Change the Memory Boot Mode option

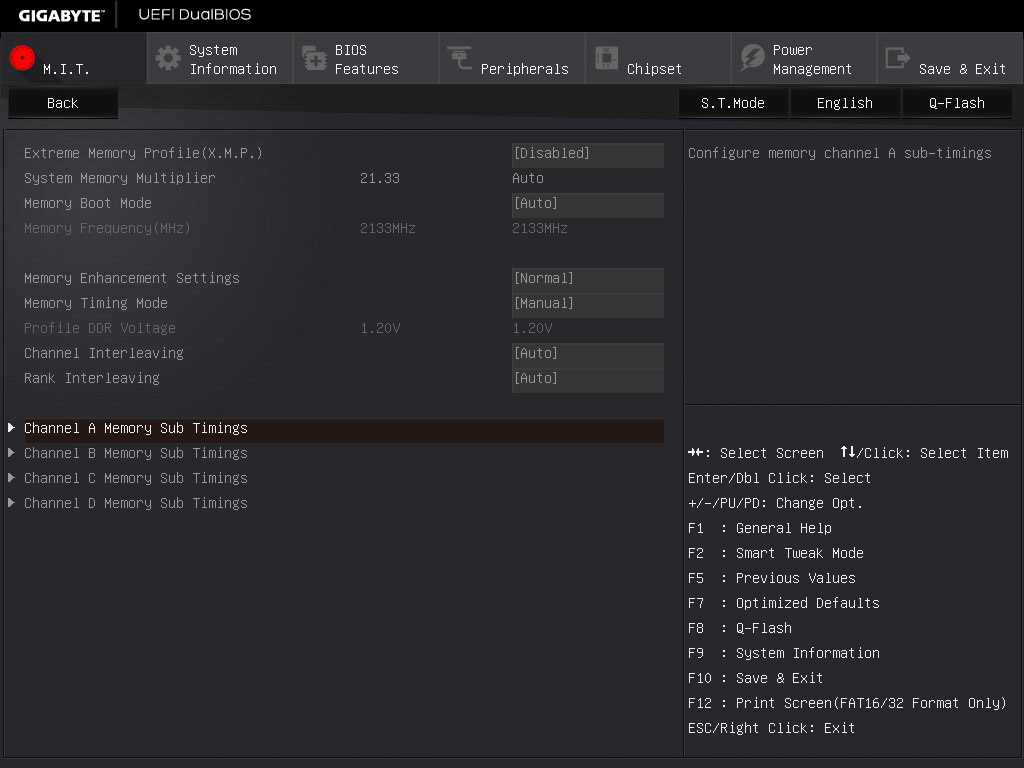point(587,204)
